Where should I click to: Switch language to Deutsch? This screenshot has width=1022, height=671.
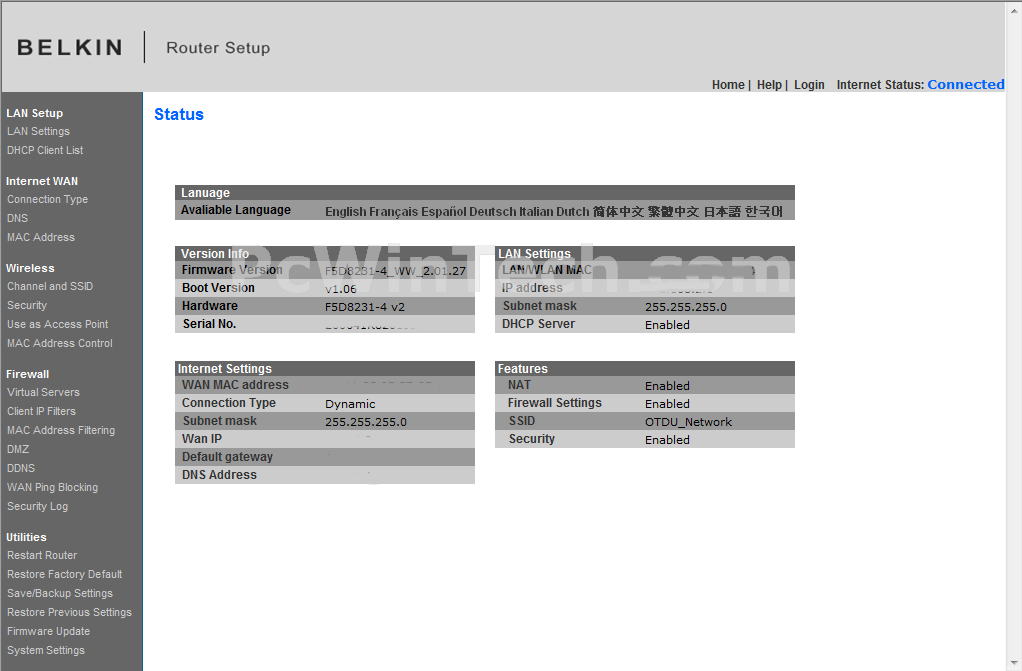[x=492, y=211]
